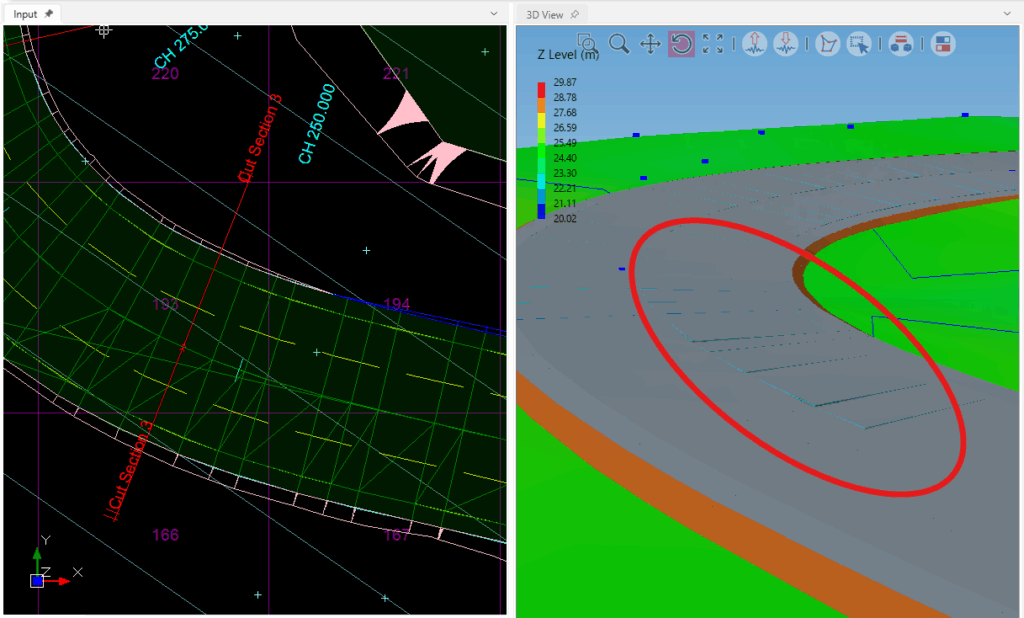Select the Zoom magnifier tool
Screen dimensions: 1024x618
pos(620,44)
